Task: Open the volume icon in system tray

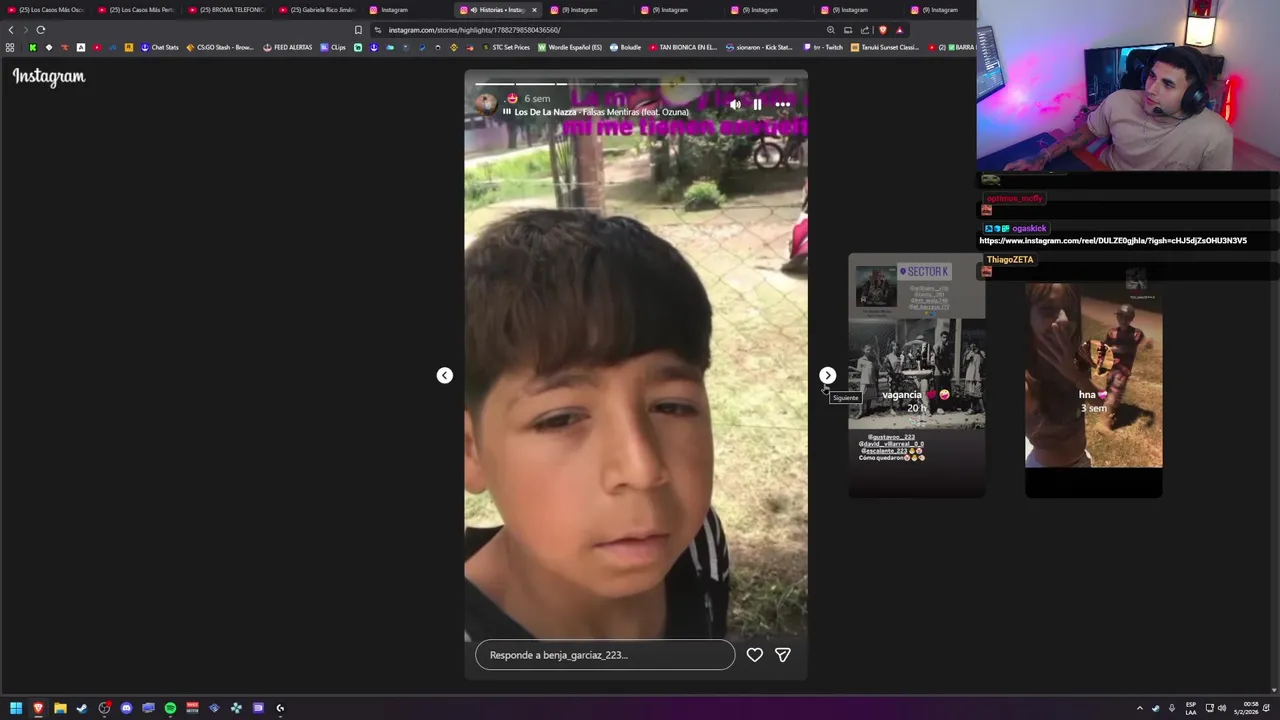Action: pyautogui.click(x=1222, y=708)
